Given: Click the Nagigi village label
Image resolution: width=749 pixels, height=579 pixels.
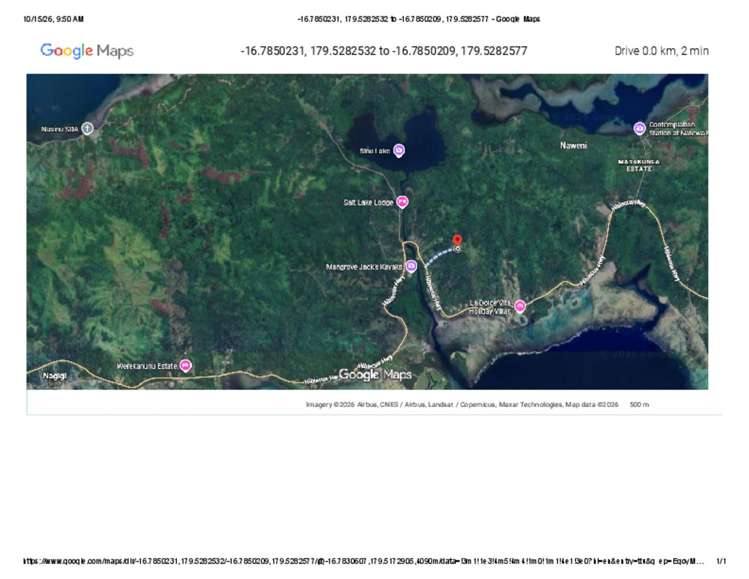Looking at the screenshot, I should pyautogui.click(x=54, y=375).
